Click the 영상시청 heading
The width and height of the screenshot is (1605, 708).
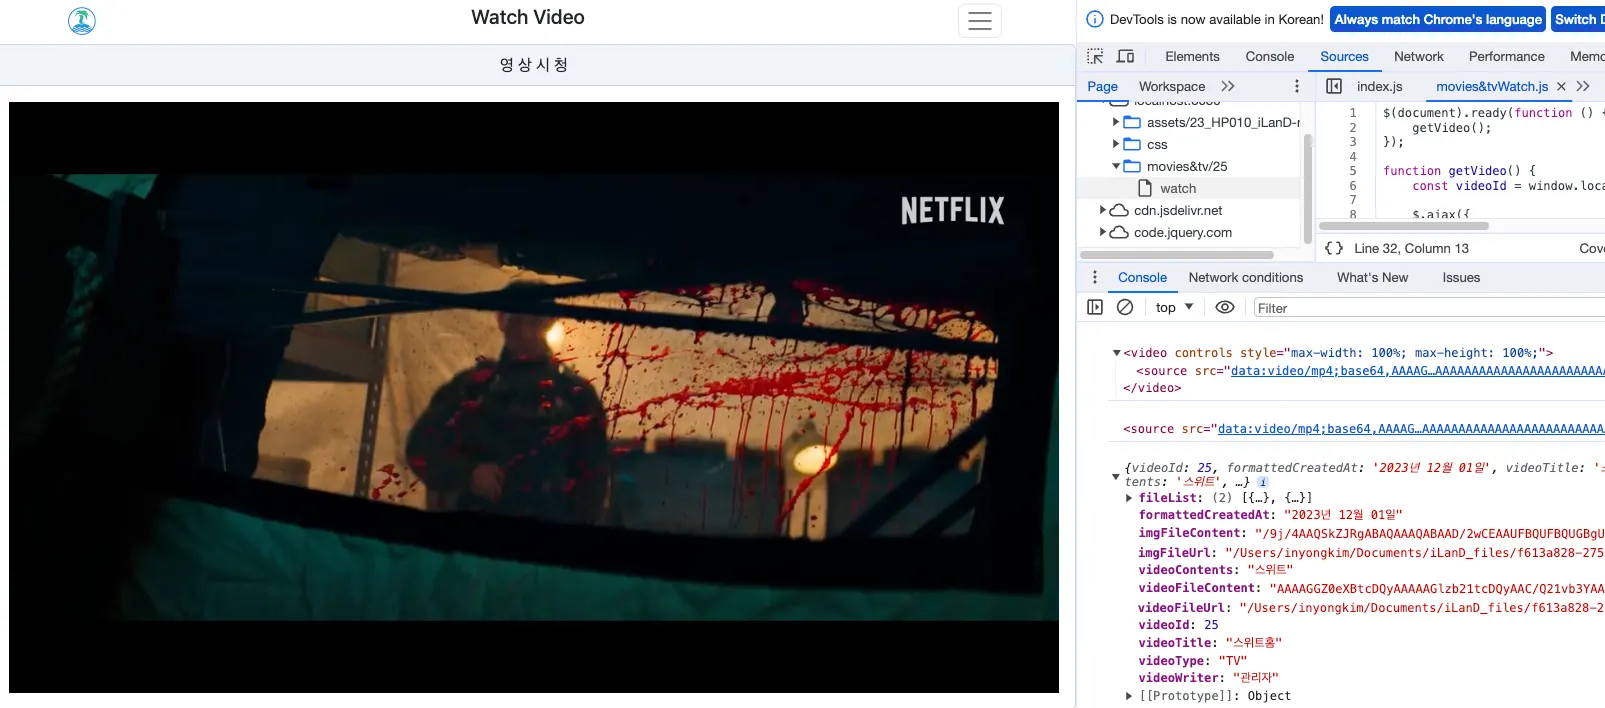tap(534, 65)
